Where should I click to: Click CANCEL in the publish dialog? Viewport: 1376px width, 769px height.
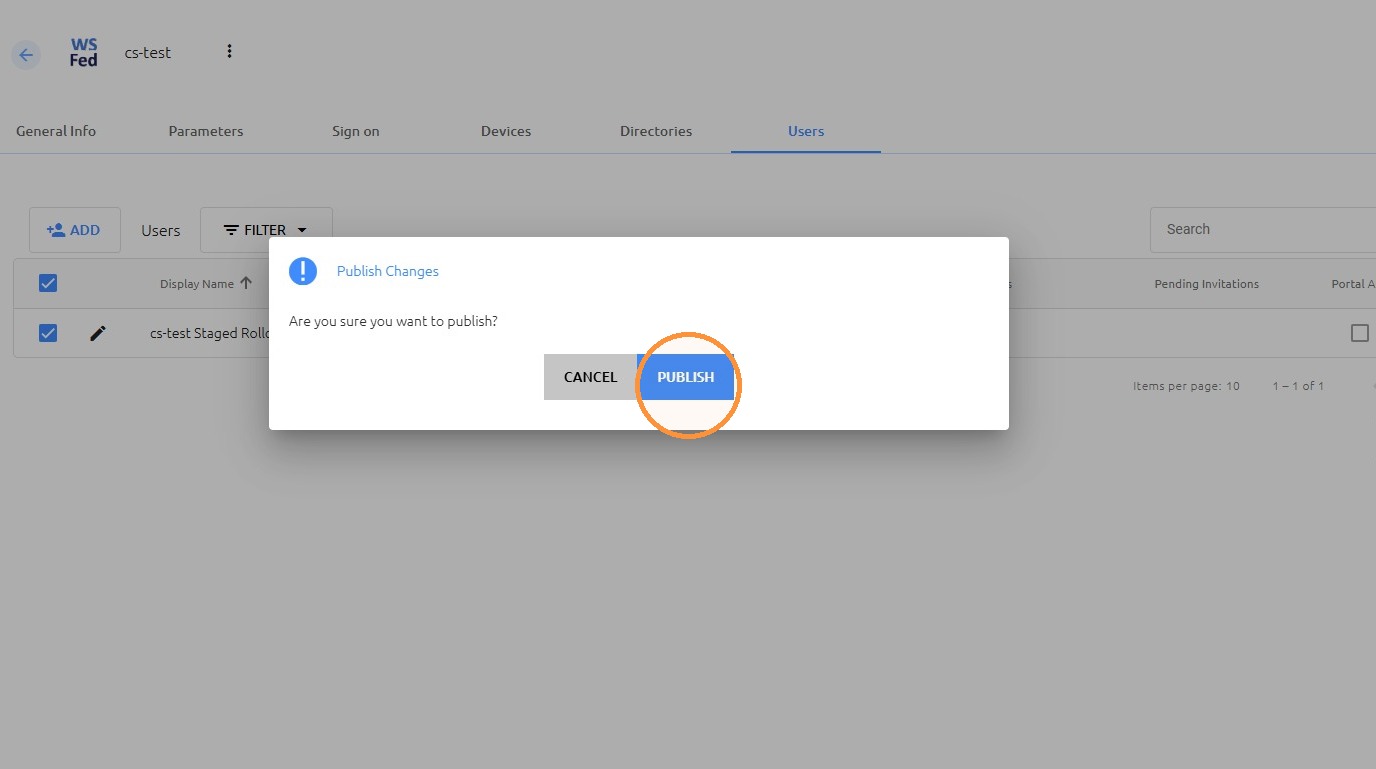coord(590,377)
